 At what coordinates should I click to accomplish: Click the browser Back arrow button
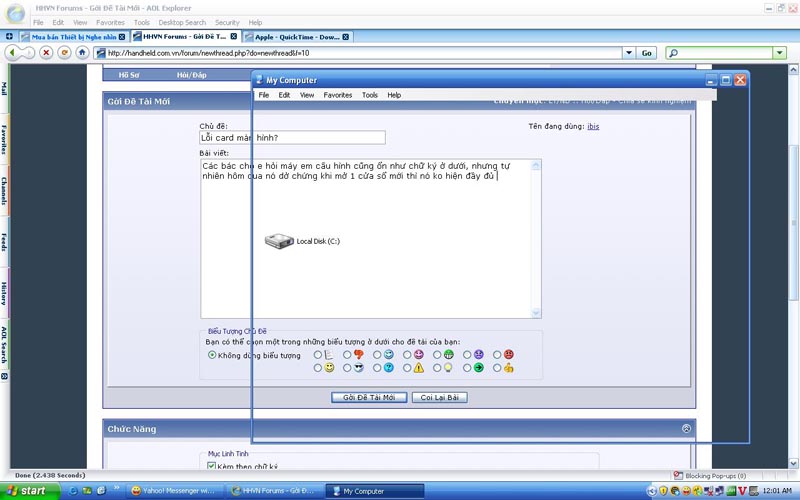pos(13,52)
